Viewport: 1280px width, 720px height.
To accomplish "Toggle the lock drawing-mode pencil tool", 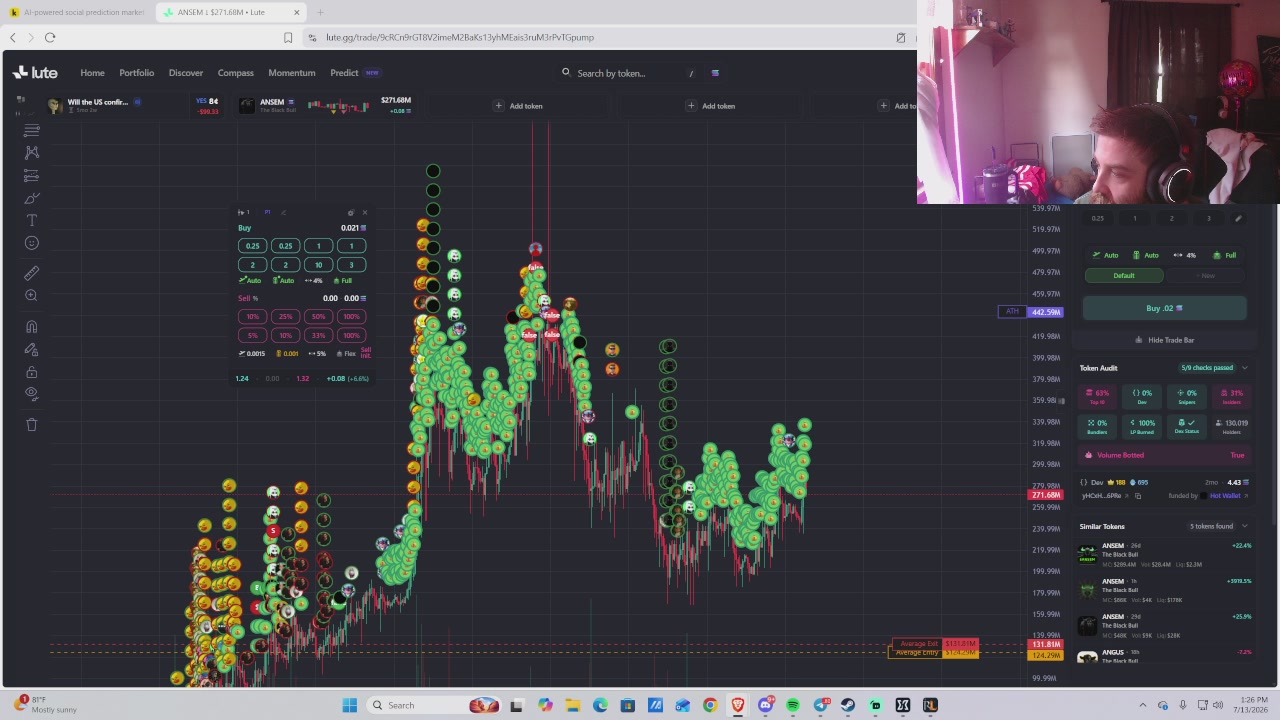I will click(32, 349).
